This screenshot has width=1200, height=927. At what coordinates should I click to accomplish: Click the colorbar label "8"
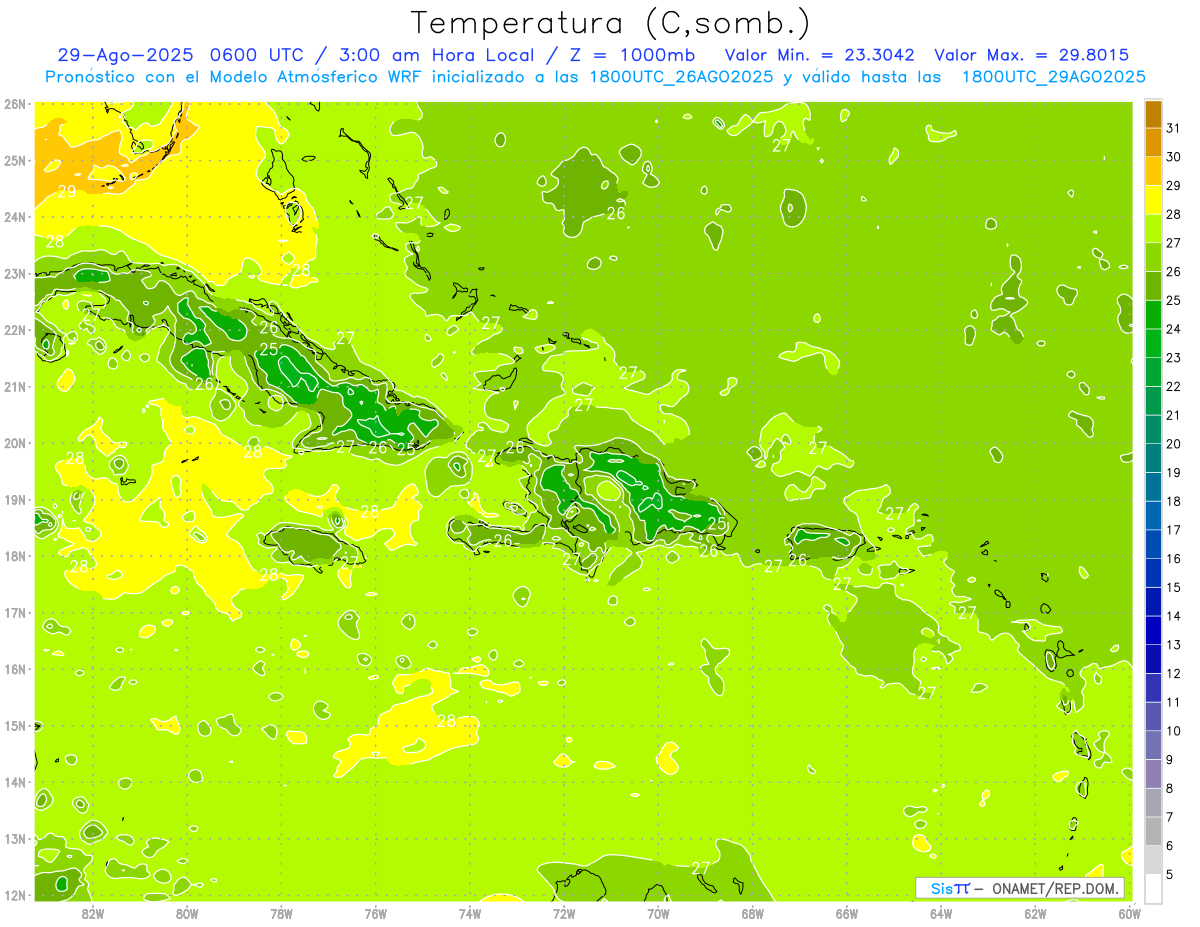point(1171,788)
